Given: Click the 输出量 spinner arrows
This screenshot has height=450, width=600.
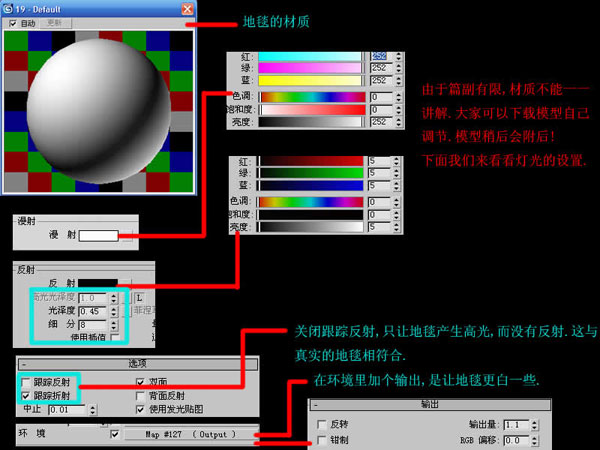Looking at the screenshot, I should coord(535,425).
